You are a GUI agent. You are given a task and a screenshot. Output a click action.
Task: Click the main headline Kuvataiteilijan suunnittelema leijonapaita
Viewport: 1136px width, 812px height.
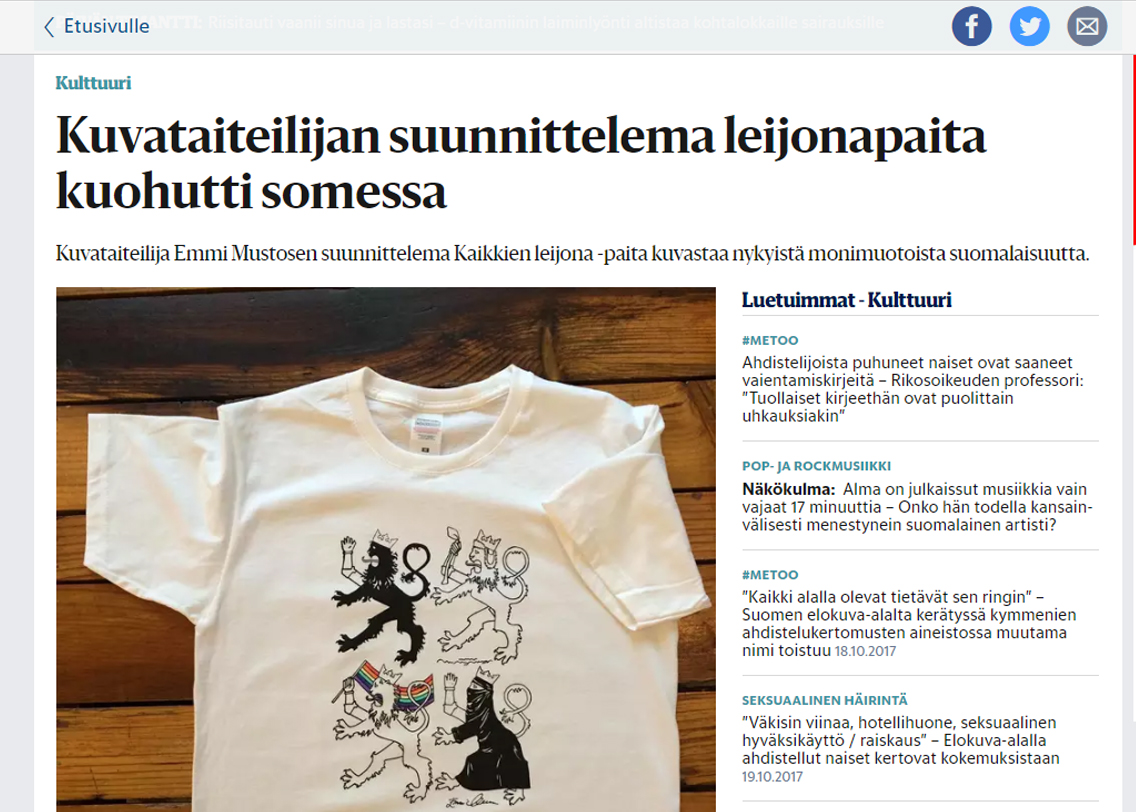[521, 164]
